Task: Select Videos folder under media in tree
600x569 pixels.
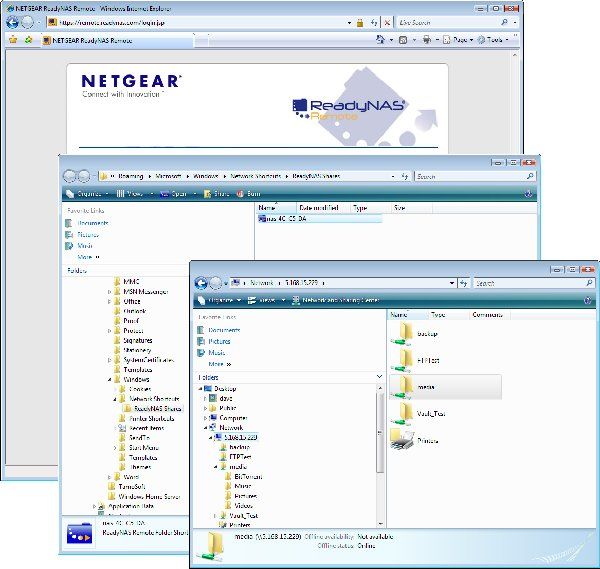Action: click(x=243, y=505)
